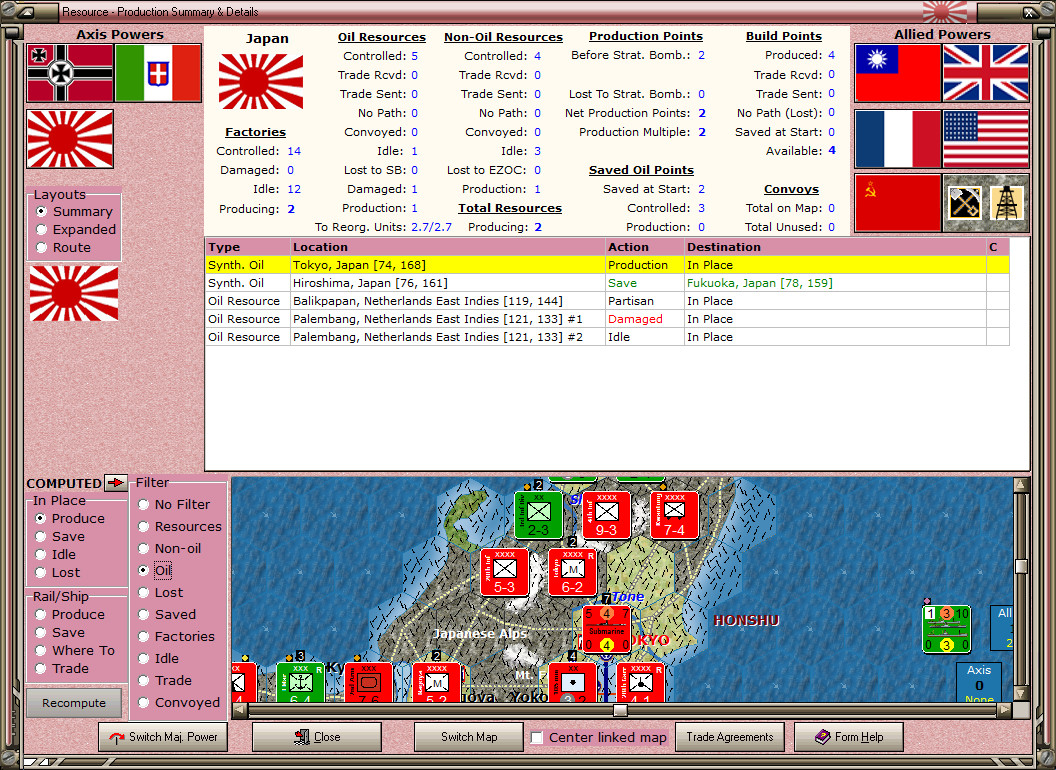Click the United States flag thumbnail
Image resolution: width=1056 pixels, height=770 pixels.
click(986, 139)
